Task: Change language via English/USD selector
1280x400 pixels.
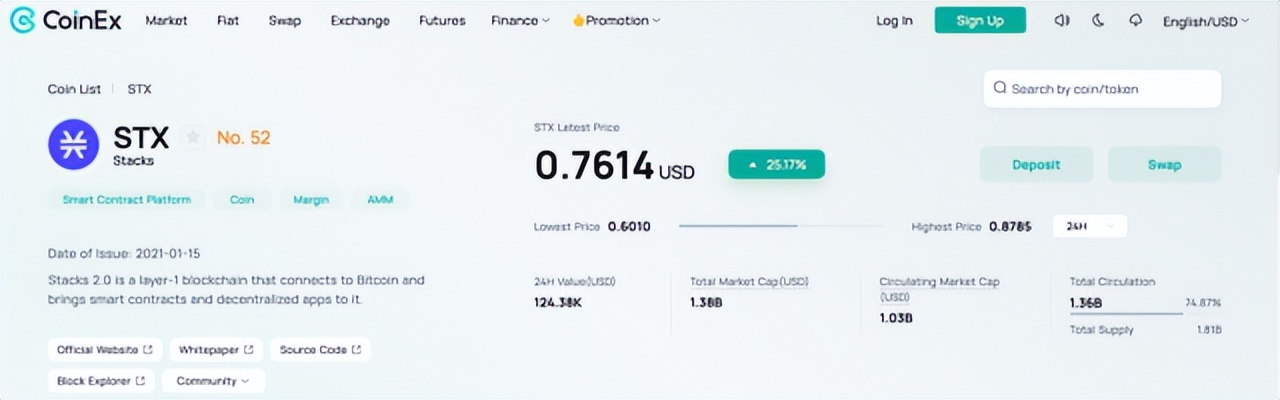Action: [x=1206, y=21]
